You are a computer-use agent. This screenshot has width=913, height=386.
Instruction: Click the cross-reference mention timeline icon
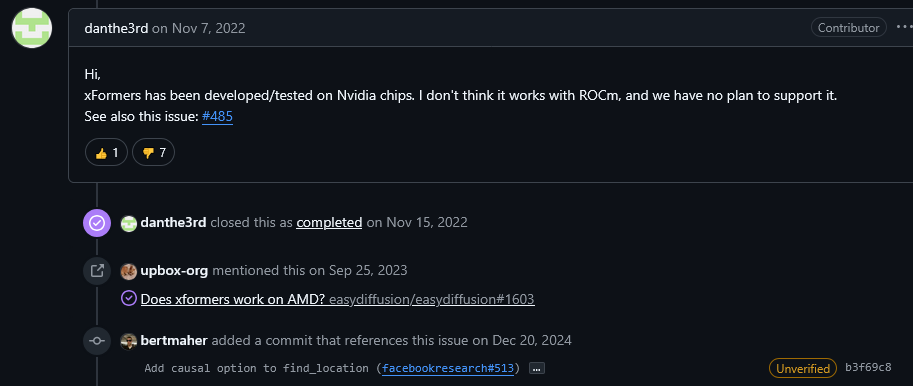[97, 271]
